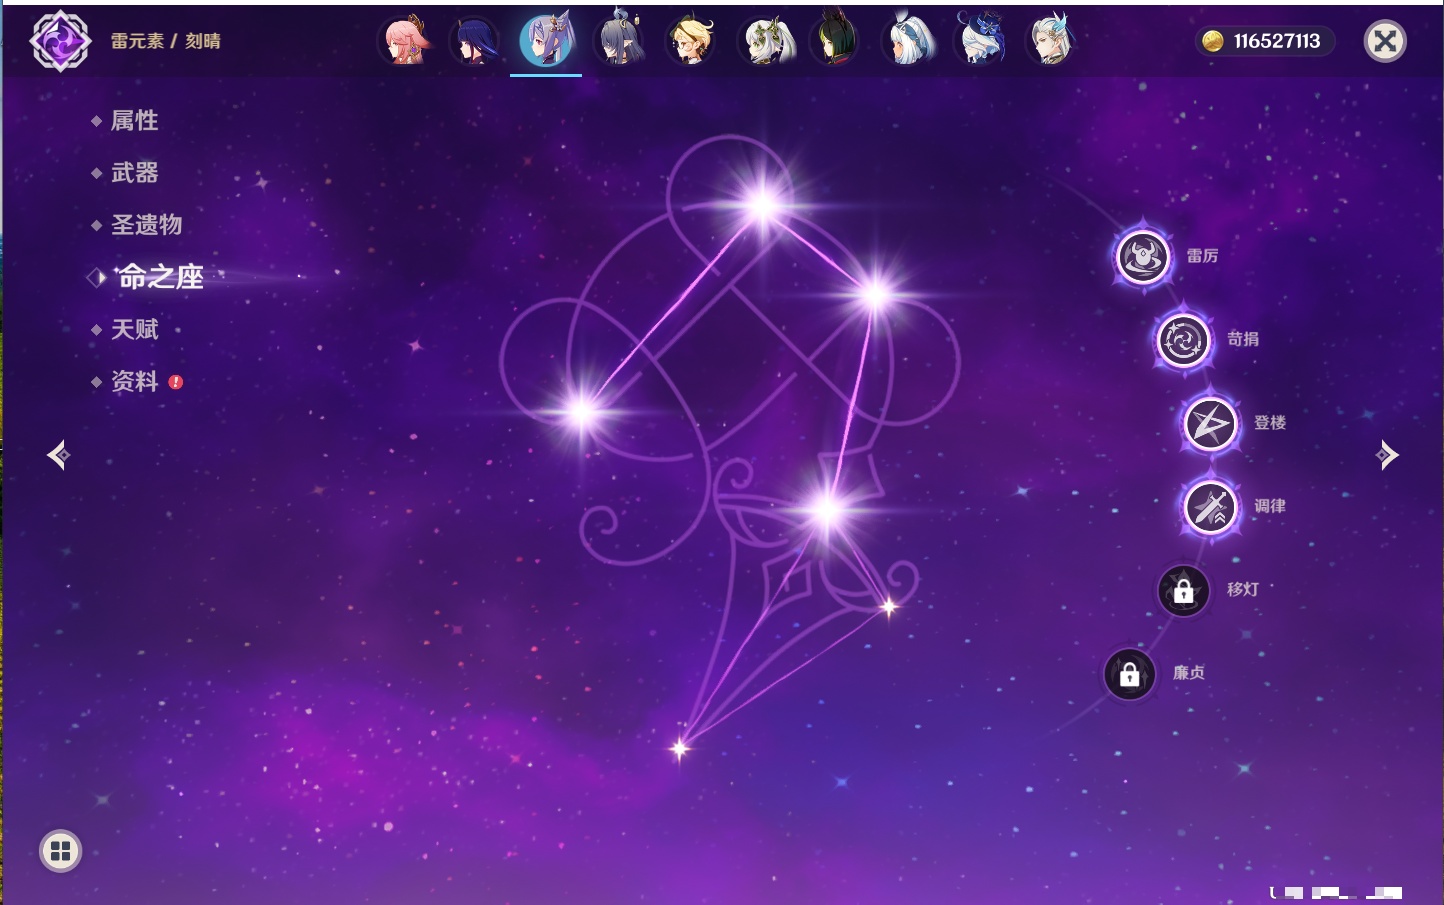
Task: Select the pink-haired Yae Miko avatar
Action: click(x=405, y=41)
